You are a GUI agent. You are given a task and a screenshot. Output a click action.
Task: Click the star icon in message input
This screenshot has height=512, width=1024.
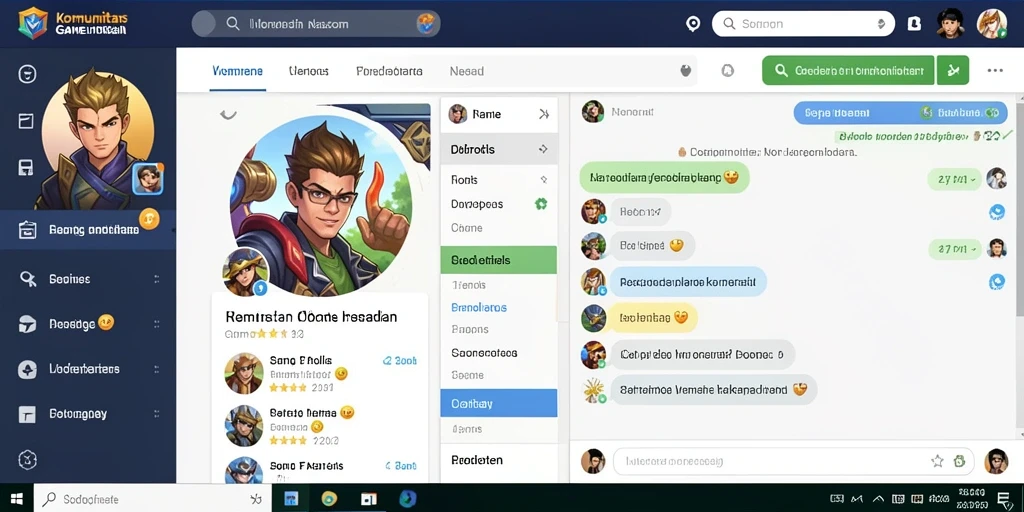point(937,461)
